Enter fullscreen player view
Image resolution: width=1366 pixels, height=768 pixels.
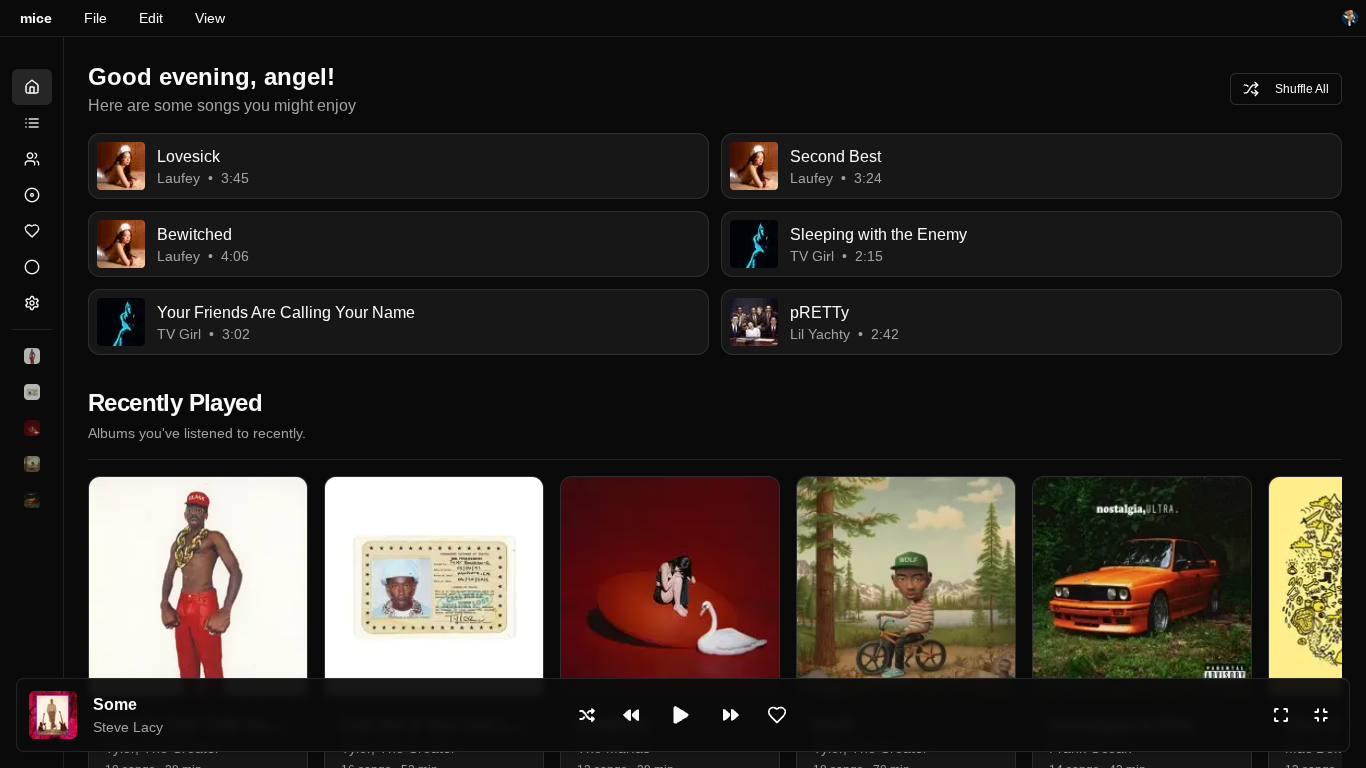(1280, 714)
